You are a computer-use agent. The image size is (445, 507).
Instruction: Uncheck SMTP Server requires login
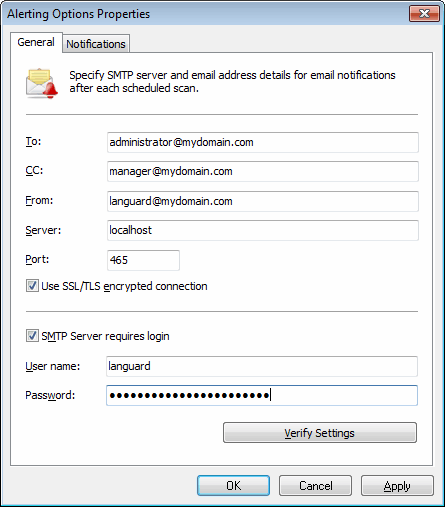[x=32, y=336]
